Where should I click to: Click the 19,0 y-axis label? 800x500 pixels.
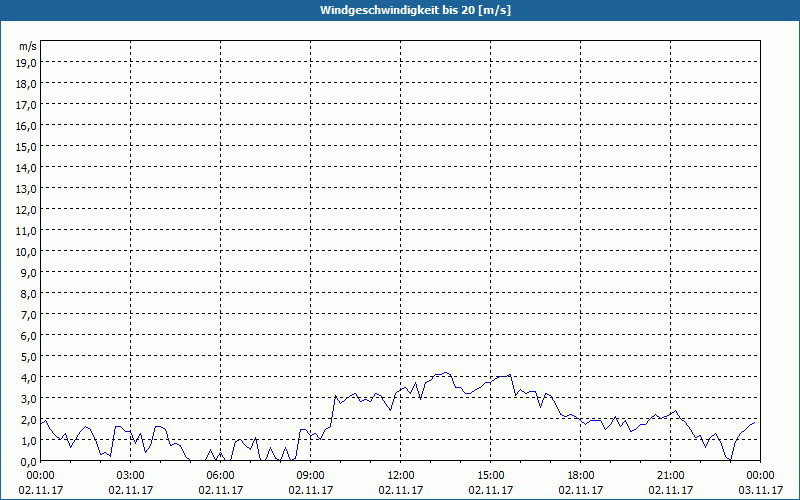click(x=27, y=63)
